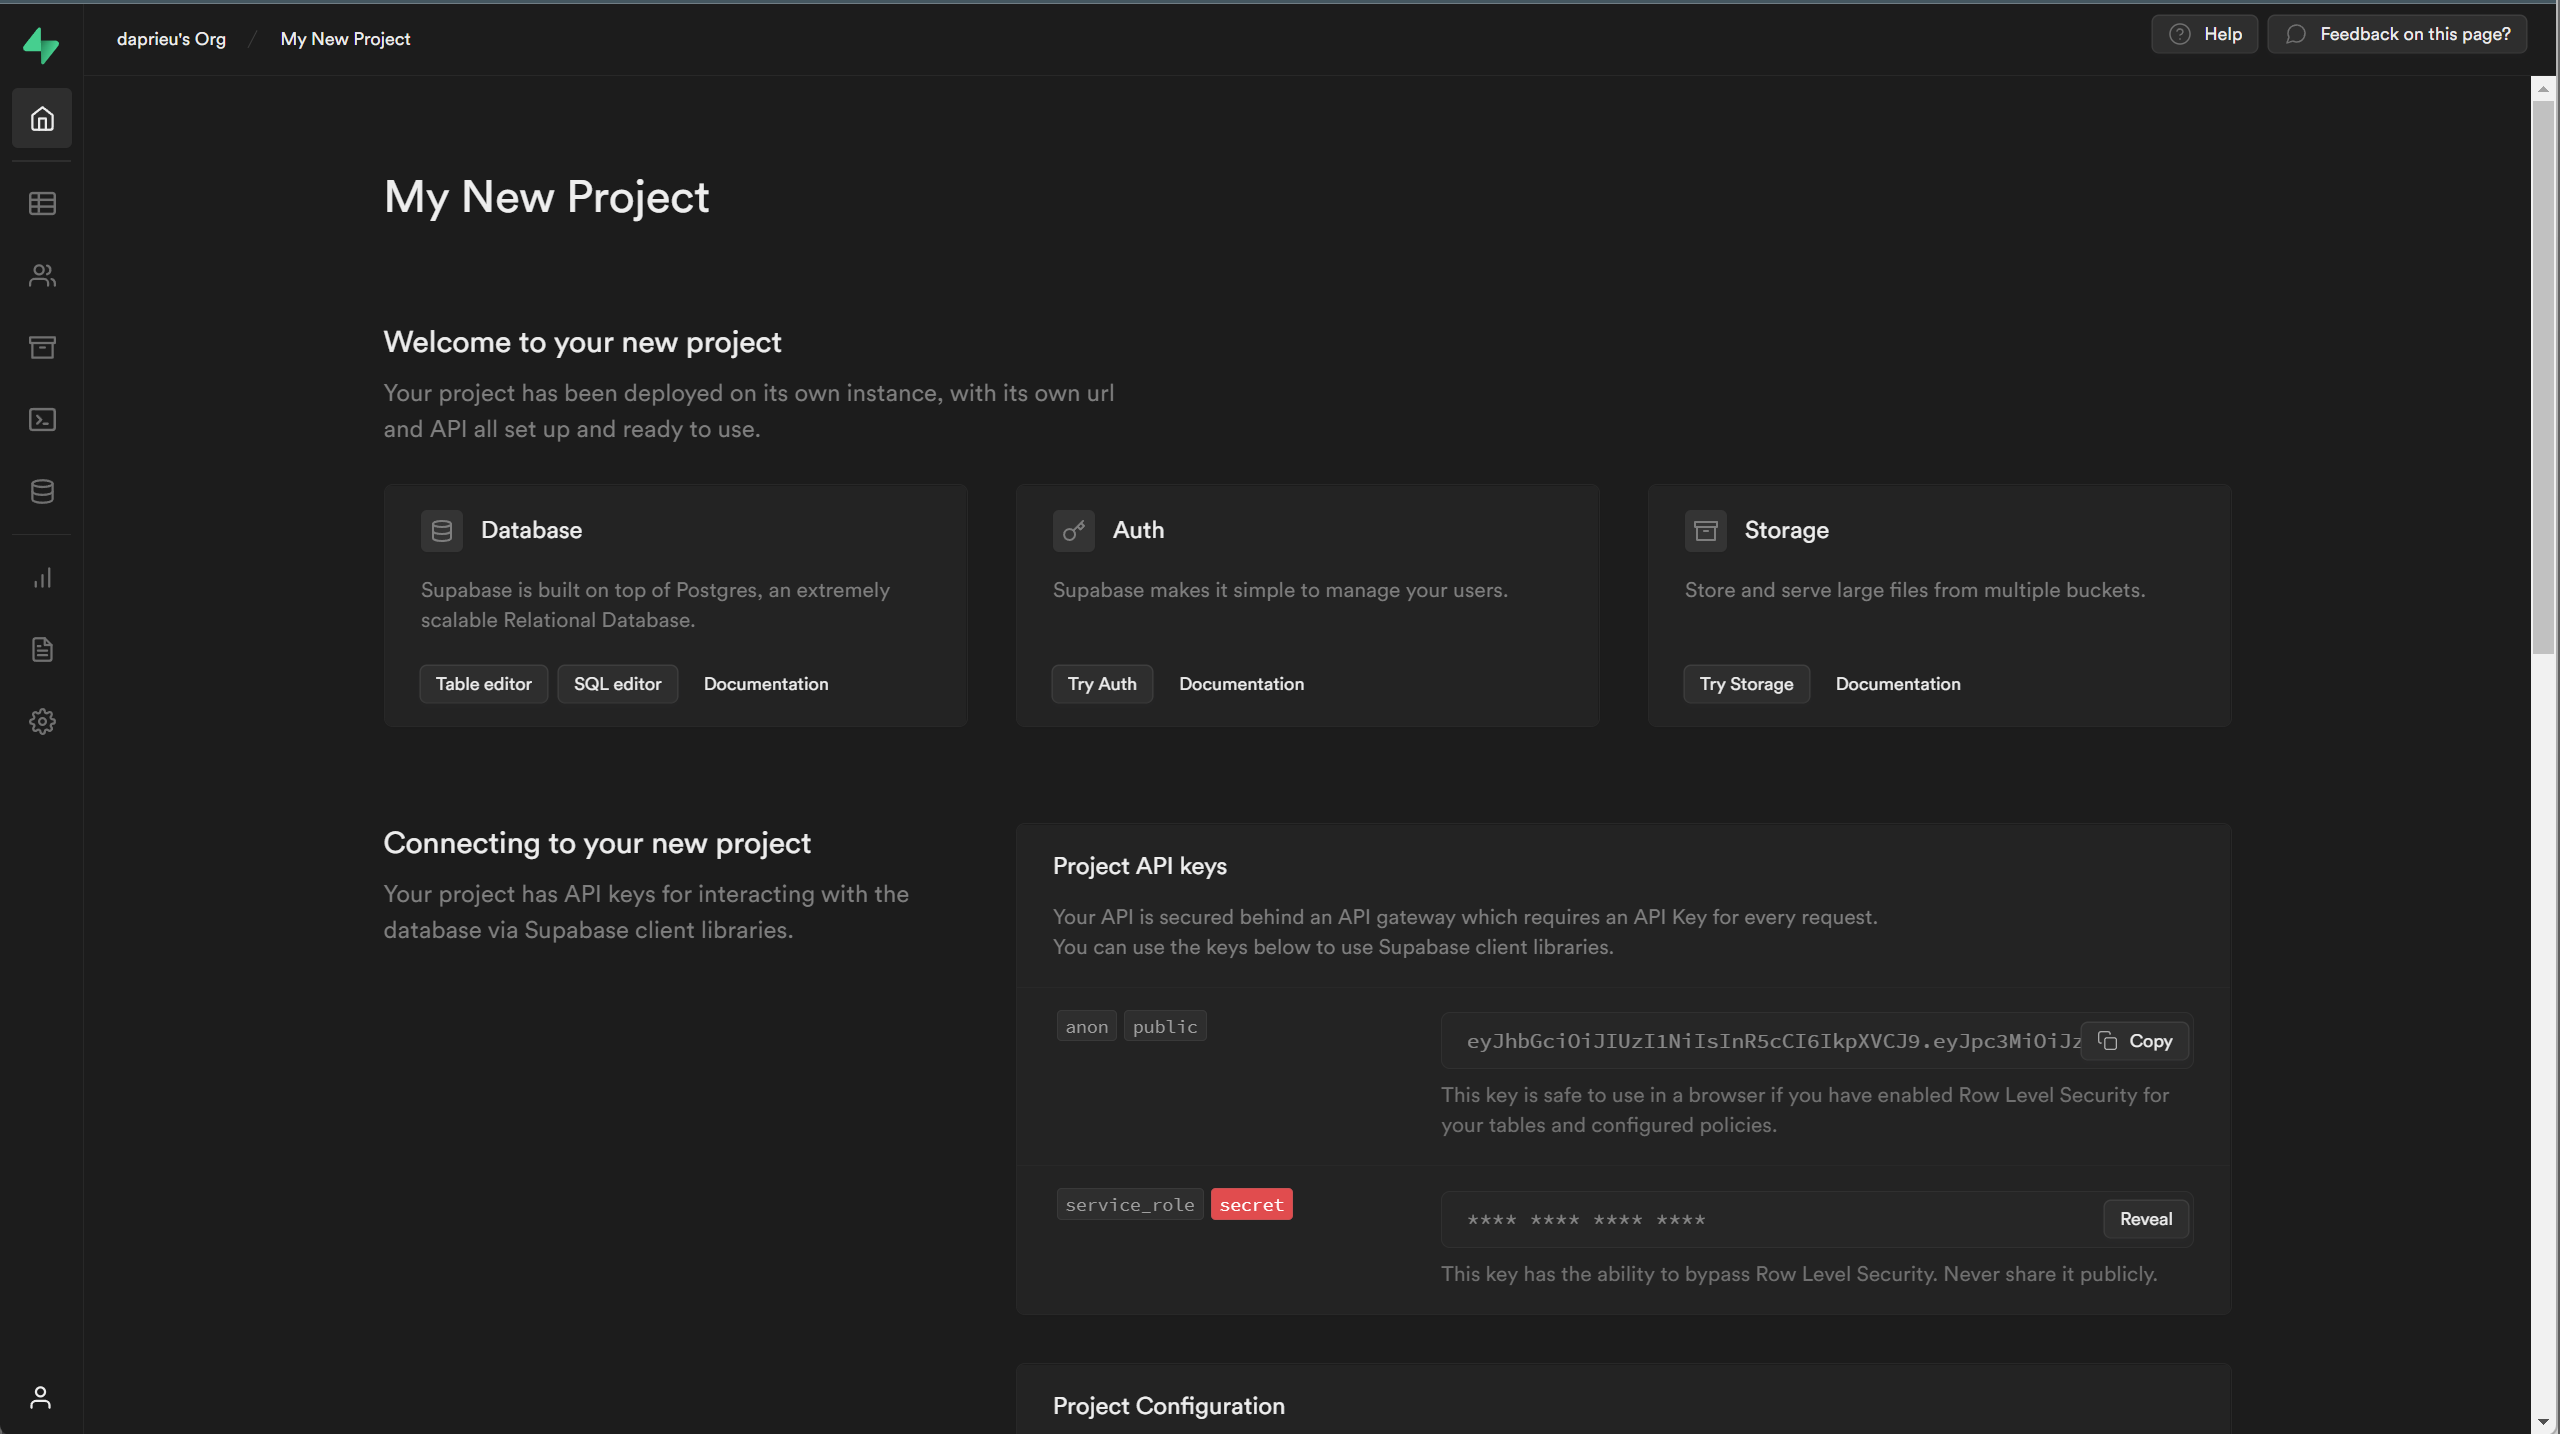Select My New Project breadcrumb
Screen dimensions: 2560x1434
click(x=345, y=39)
